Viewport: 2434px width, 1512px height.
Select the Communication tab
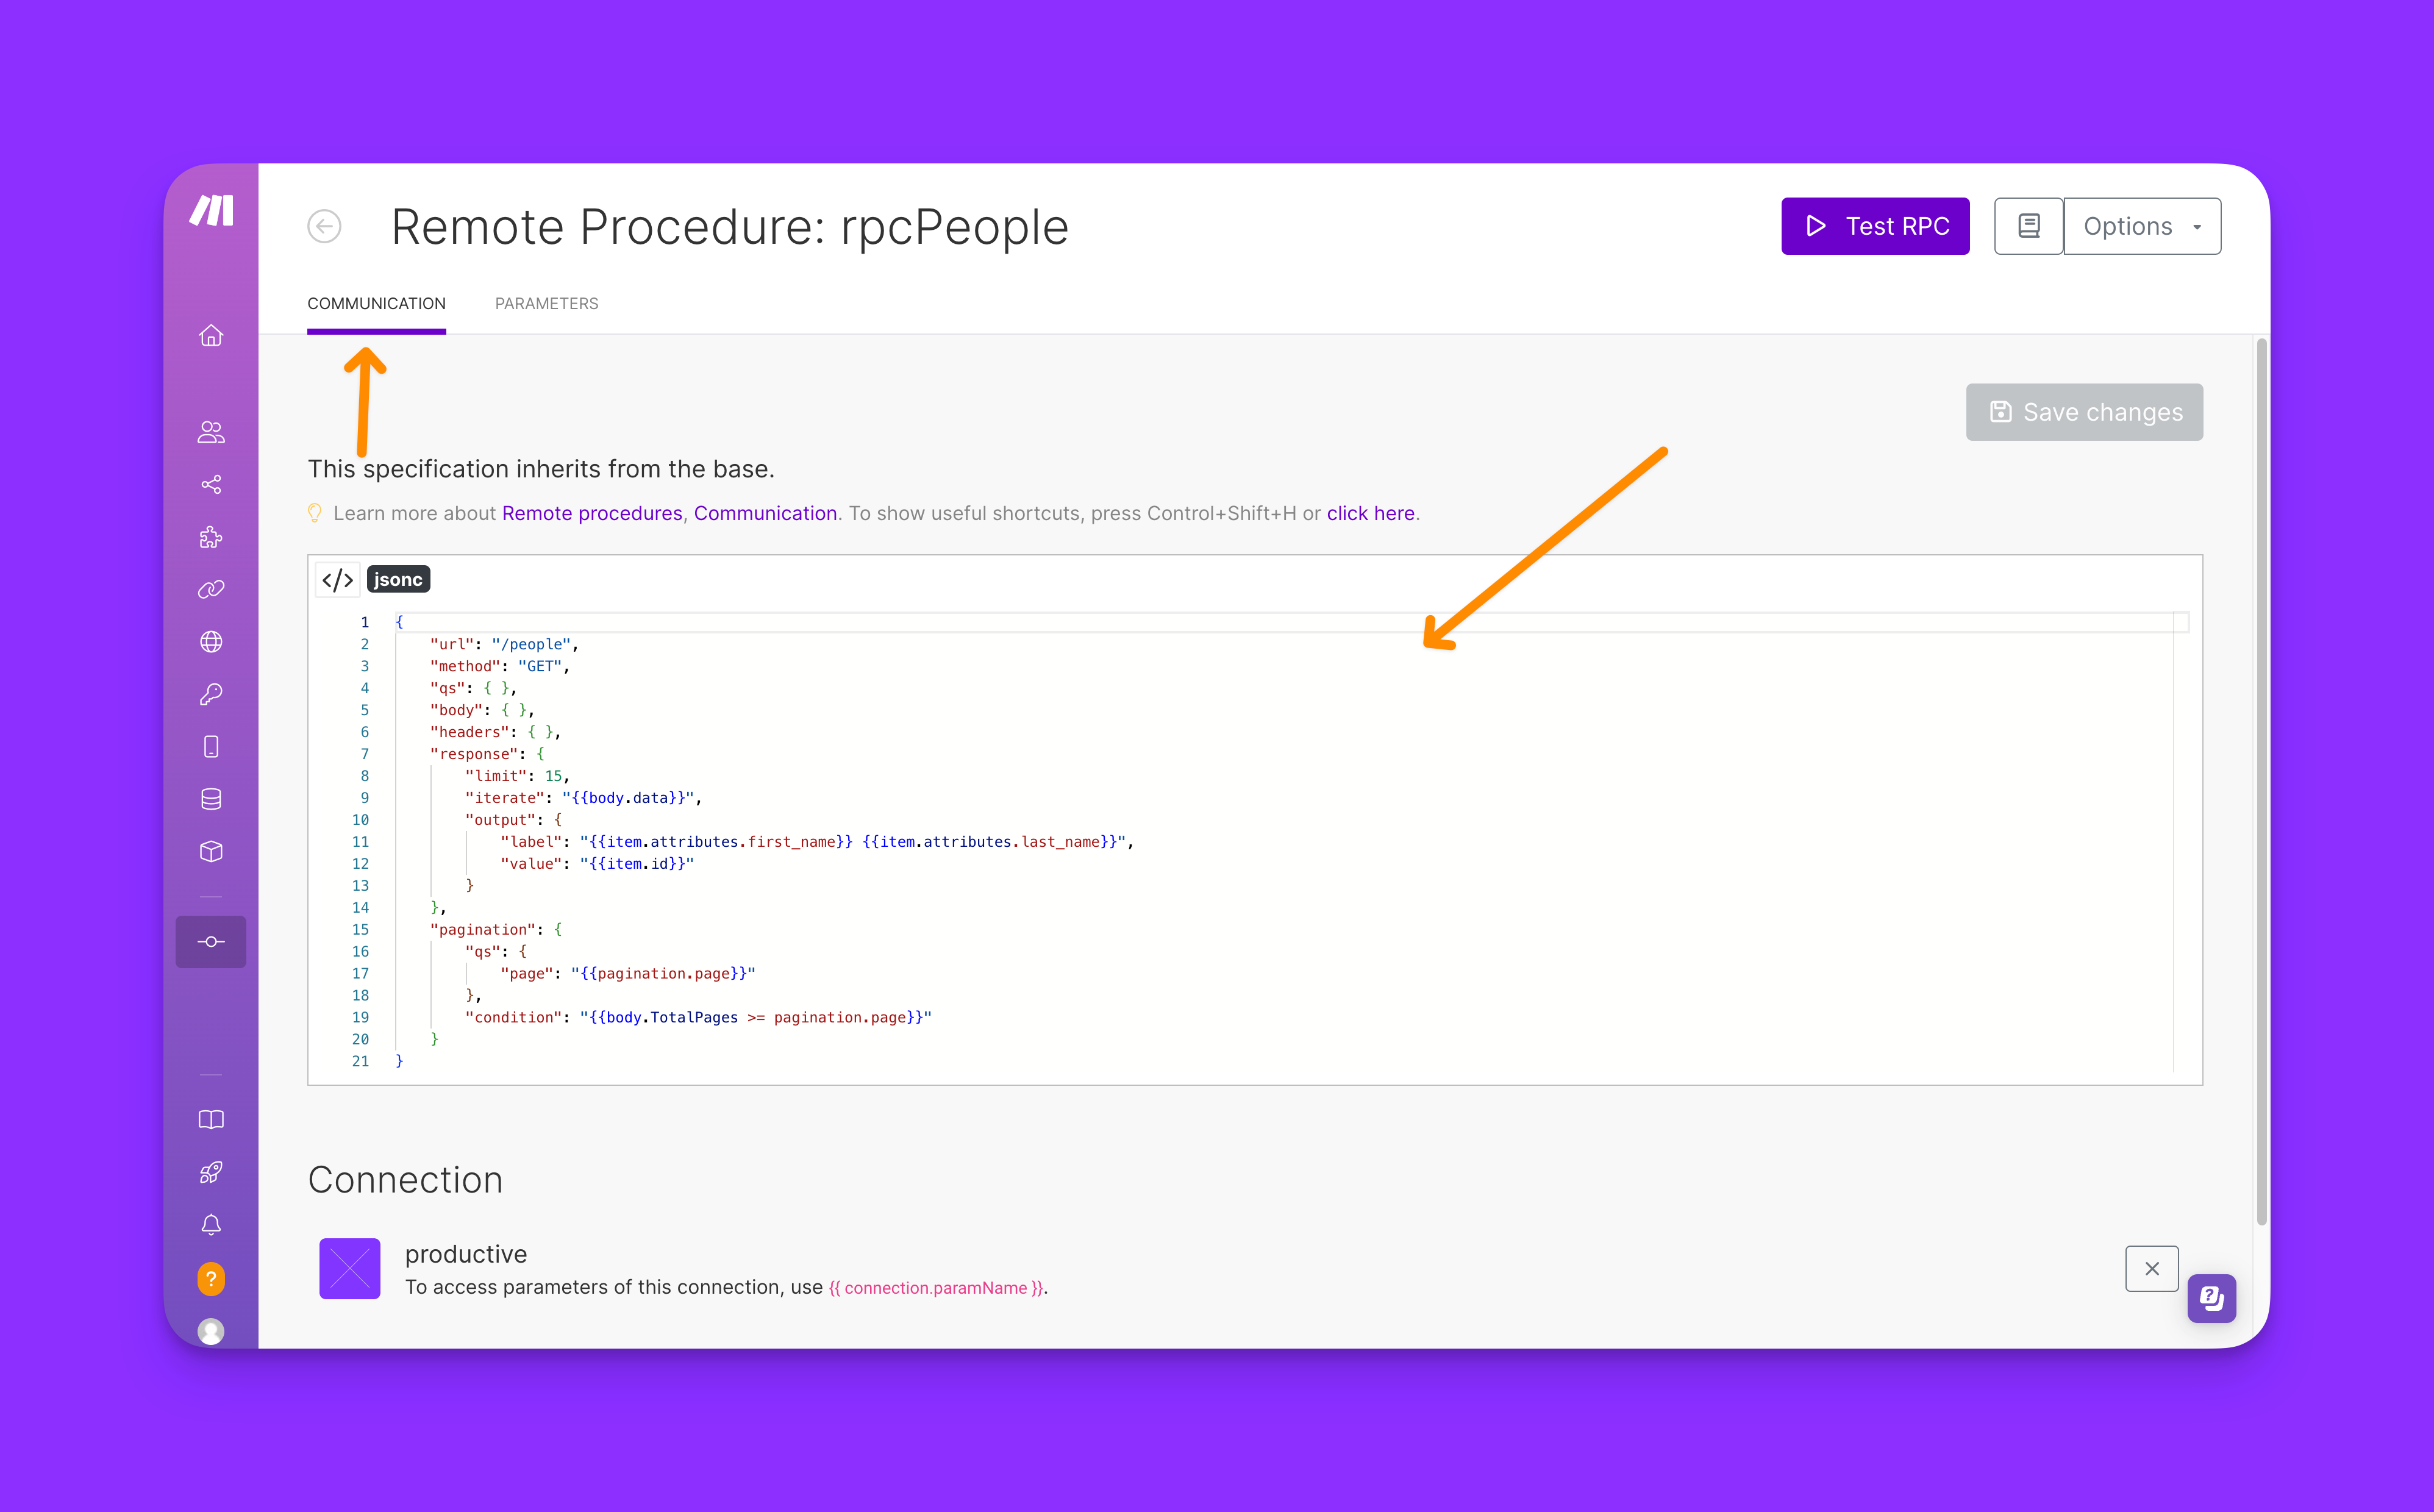pos(376,304)
